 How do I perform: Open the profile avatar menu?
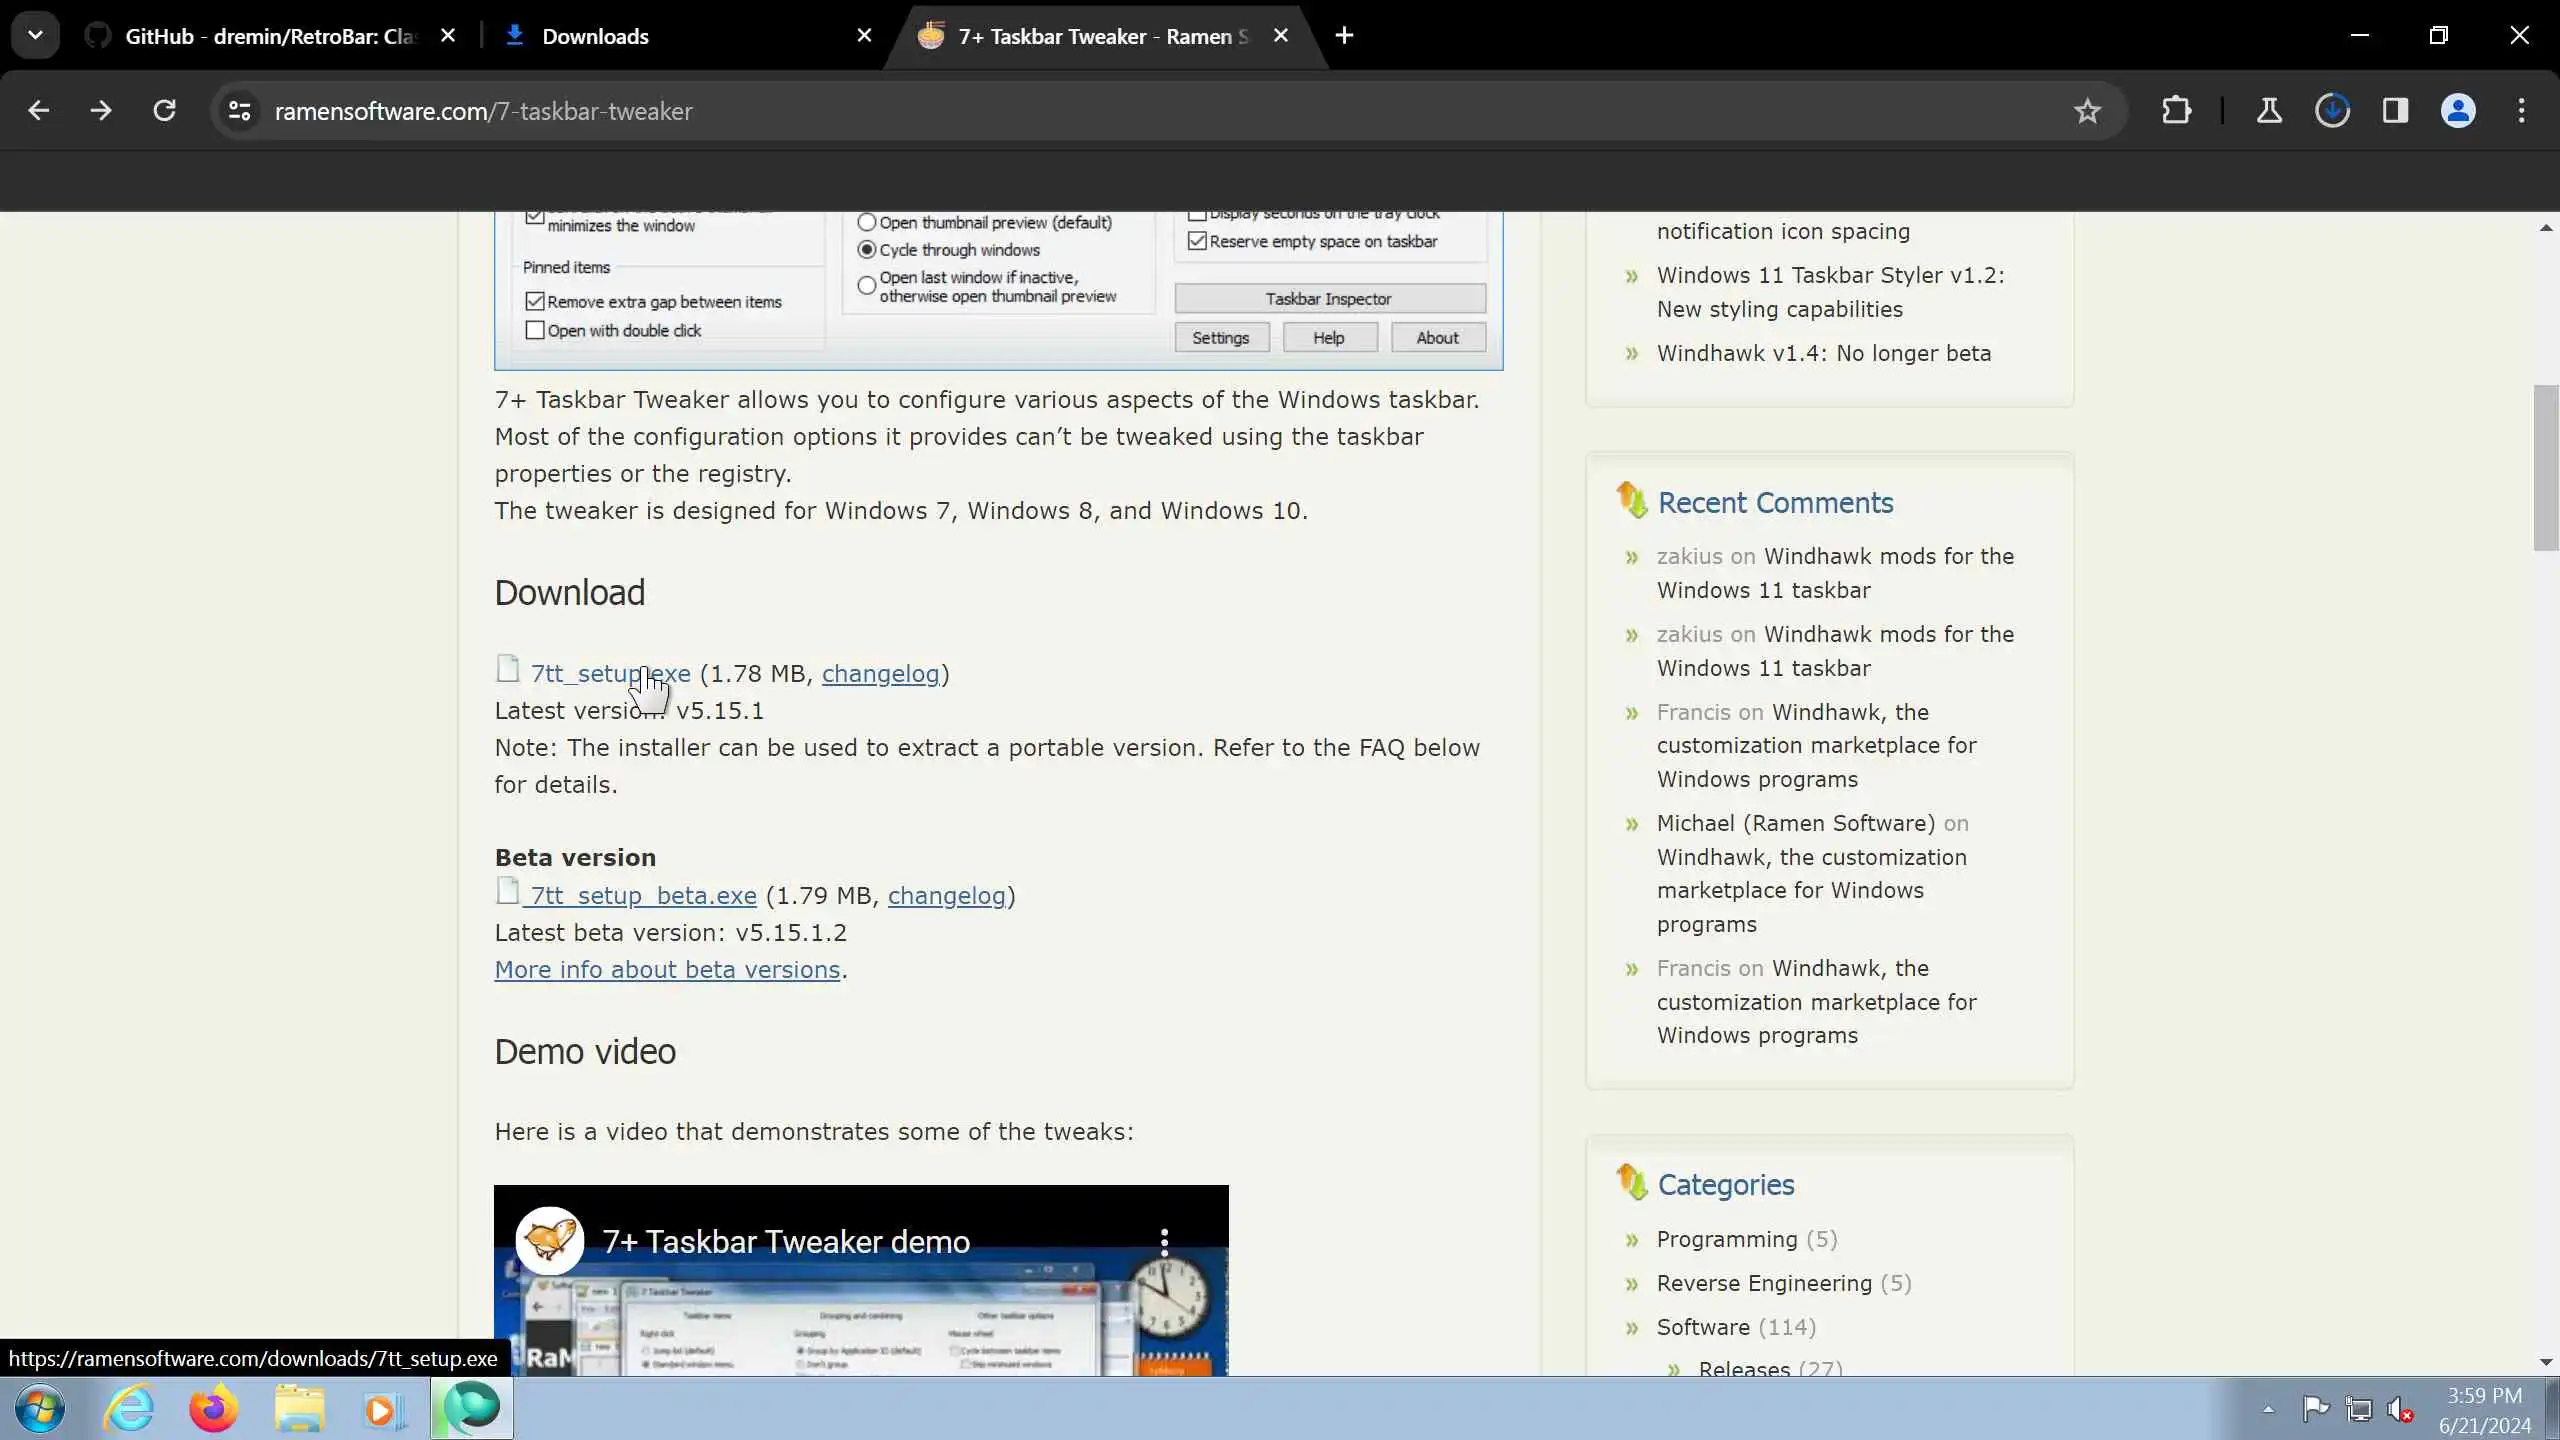point(2458,111)
